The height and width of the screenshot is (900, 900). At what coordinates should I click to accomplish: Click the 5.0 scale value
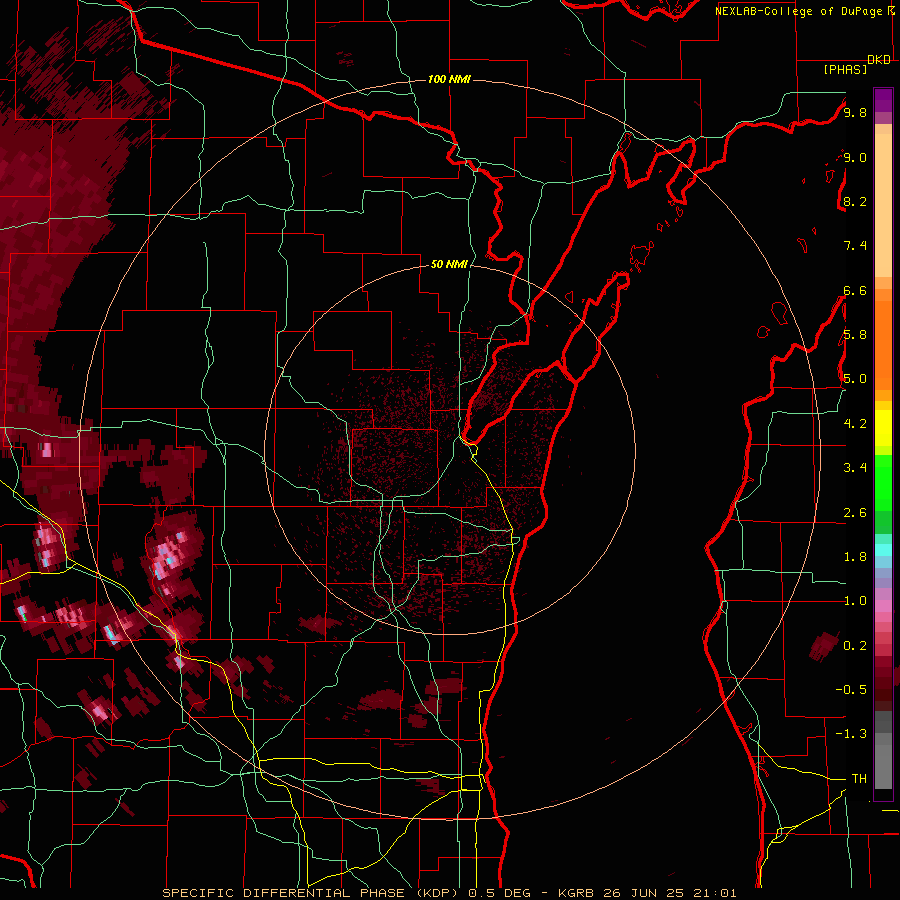(855, 379)
